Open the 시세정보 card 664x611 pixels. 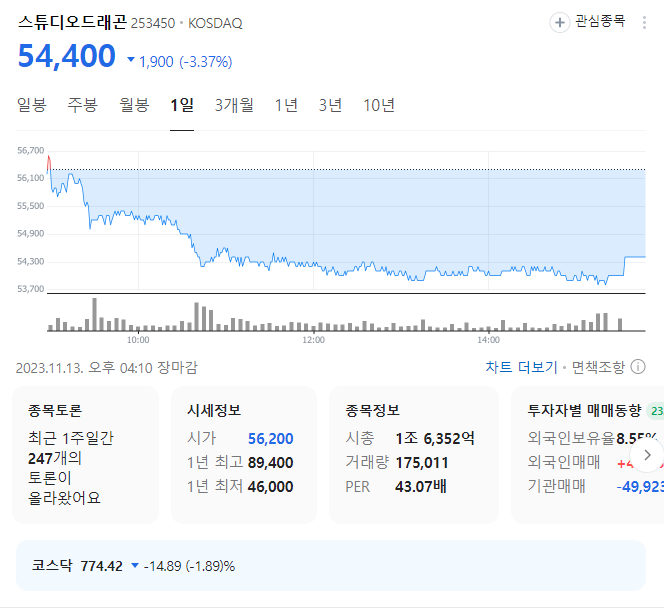pos(244,455)
